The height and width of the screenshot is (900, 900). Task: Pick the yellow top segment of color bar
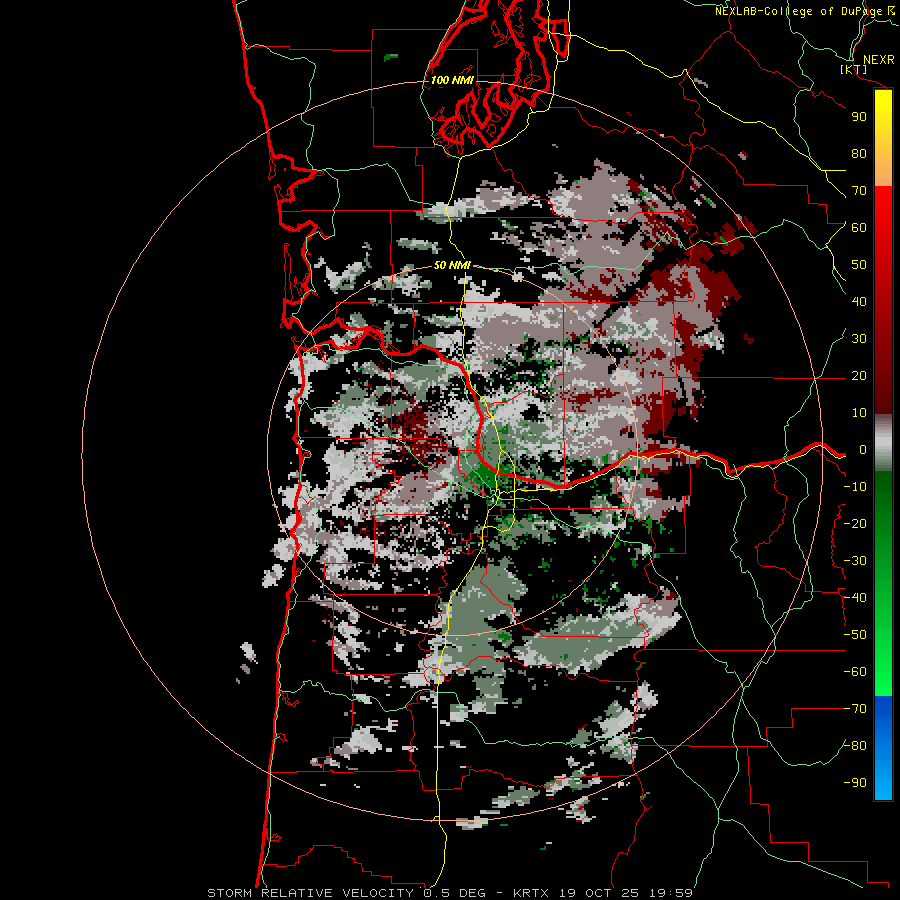(883, 138)
